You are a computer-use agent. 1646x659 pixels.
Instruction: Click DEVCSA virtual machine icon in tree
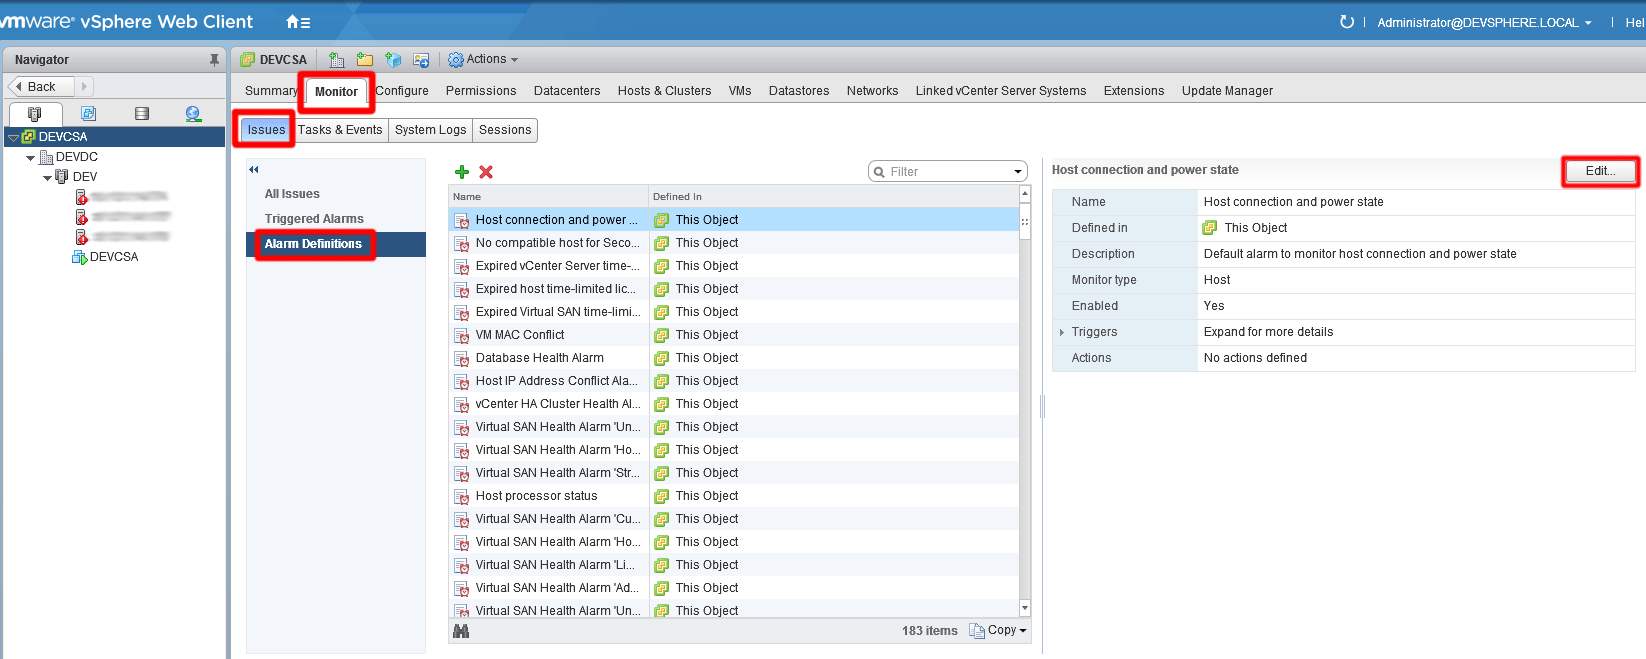pos(79,257)
